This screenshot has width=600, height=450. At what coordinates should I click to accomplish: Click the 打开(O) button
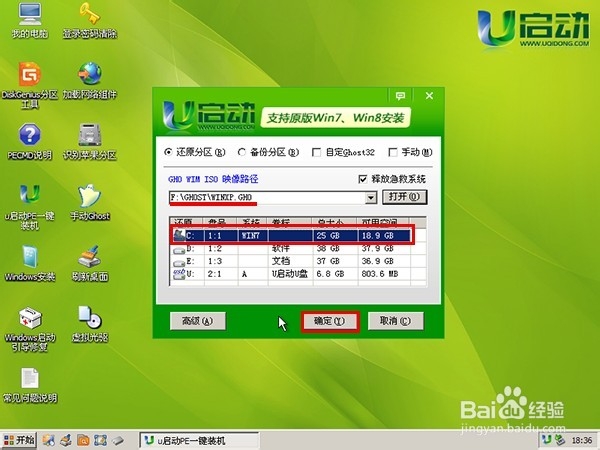click(x=404, y=197)
